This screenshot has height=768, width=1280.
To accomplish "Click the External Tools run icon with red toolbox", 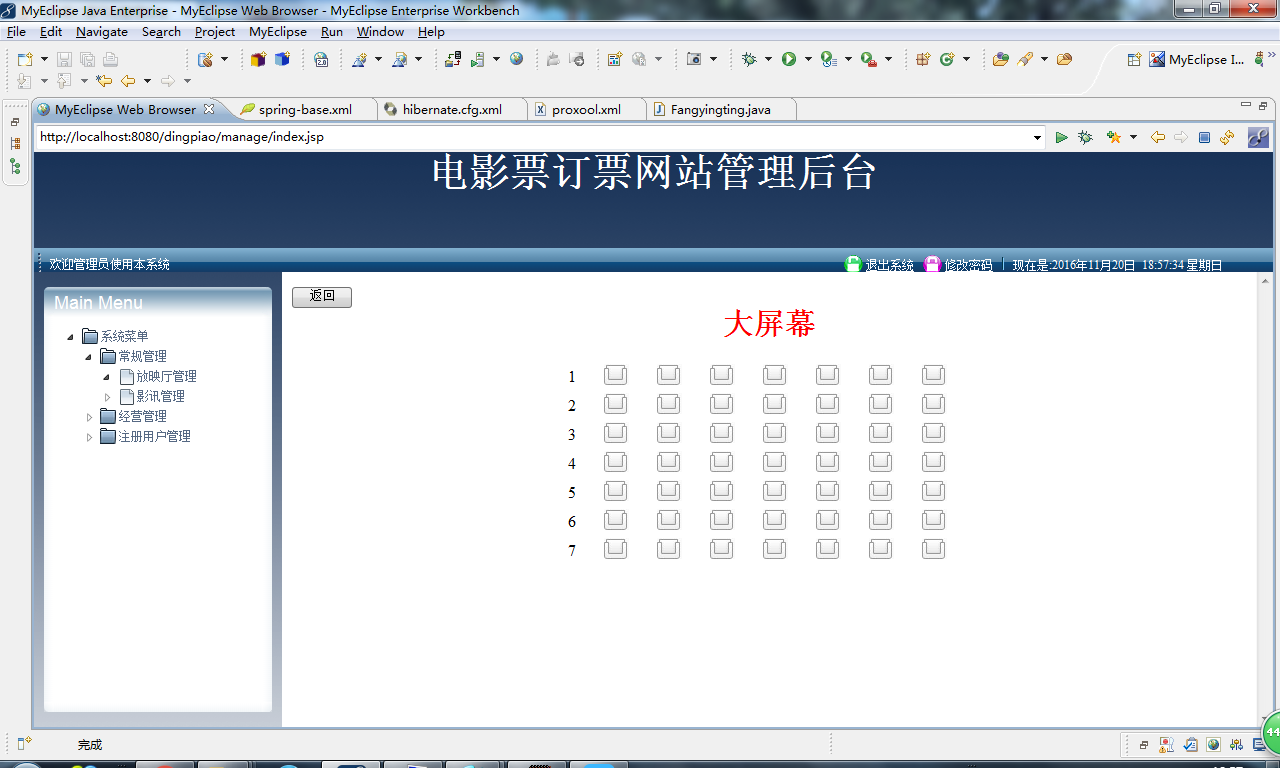I will (x=868, y=60).
